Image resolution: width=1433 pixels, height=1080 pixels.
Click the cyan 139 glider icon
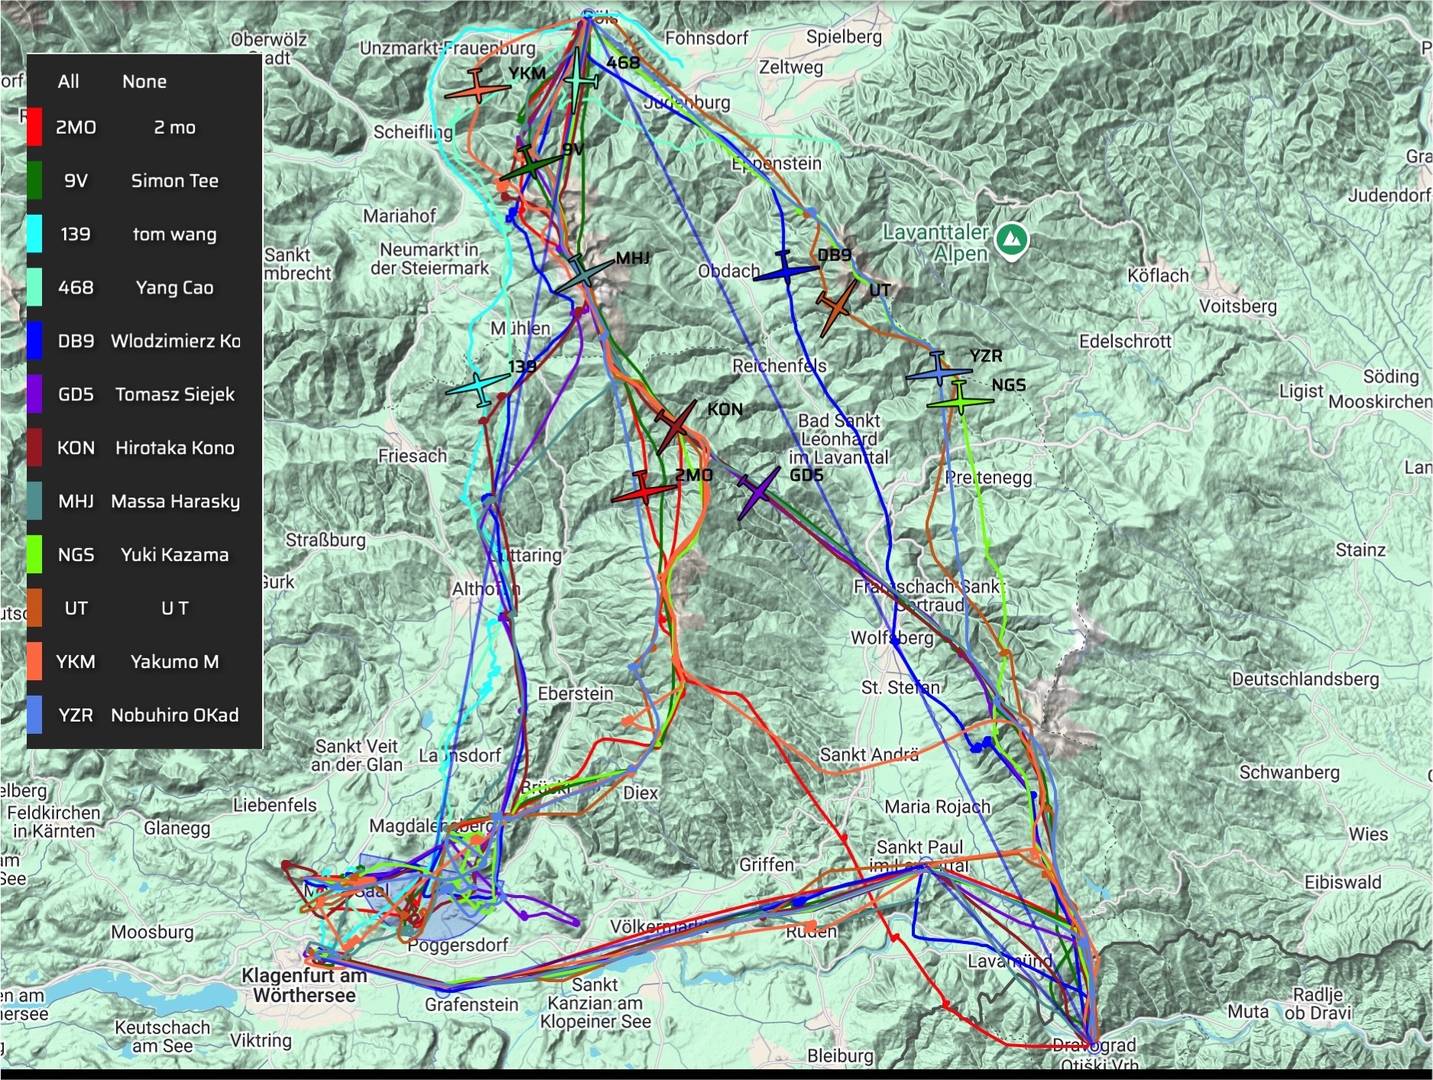click(x=481, y=387)
